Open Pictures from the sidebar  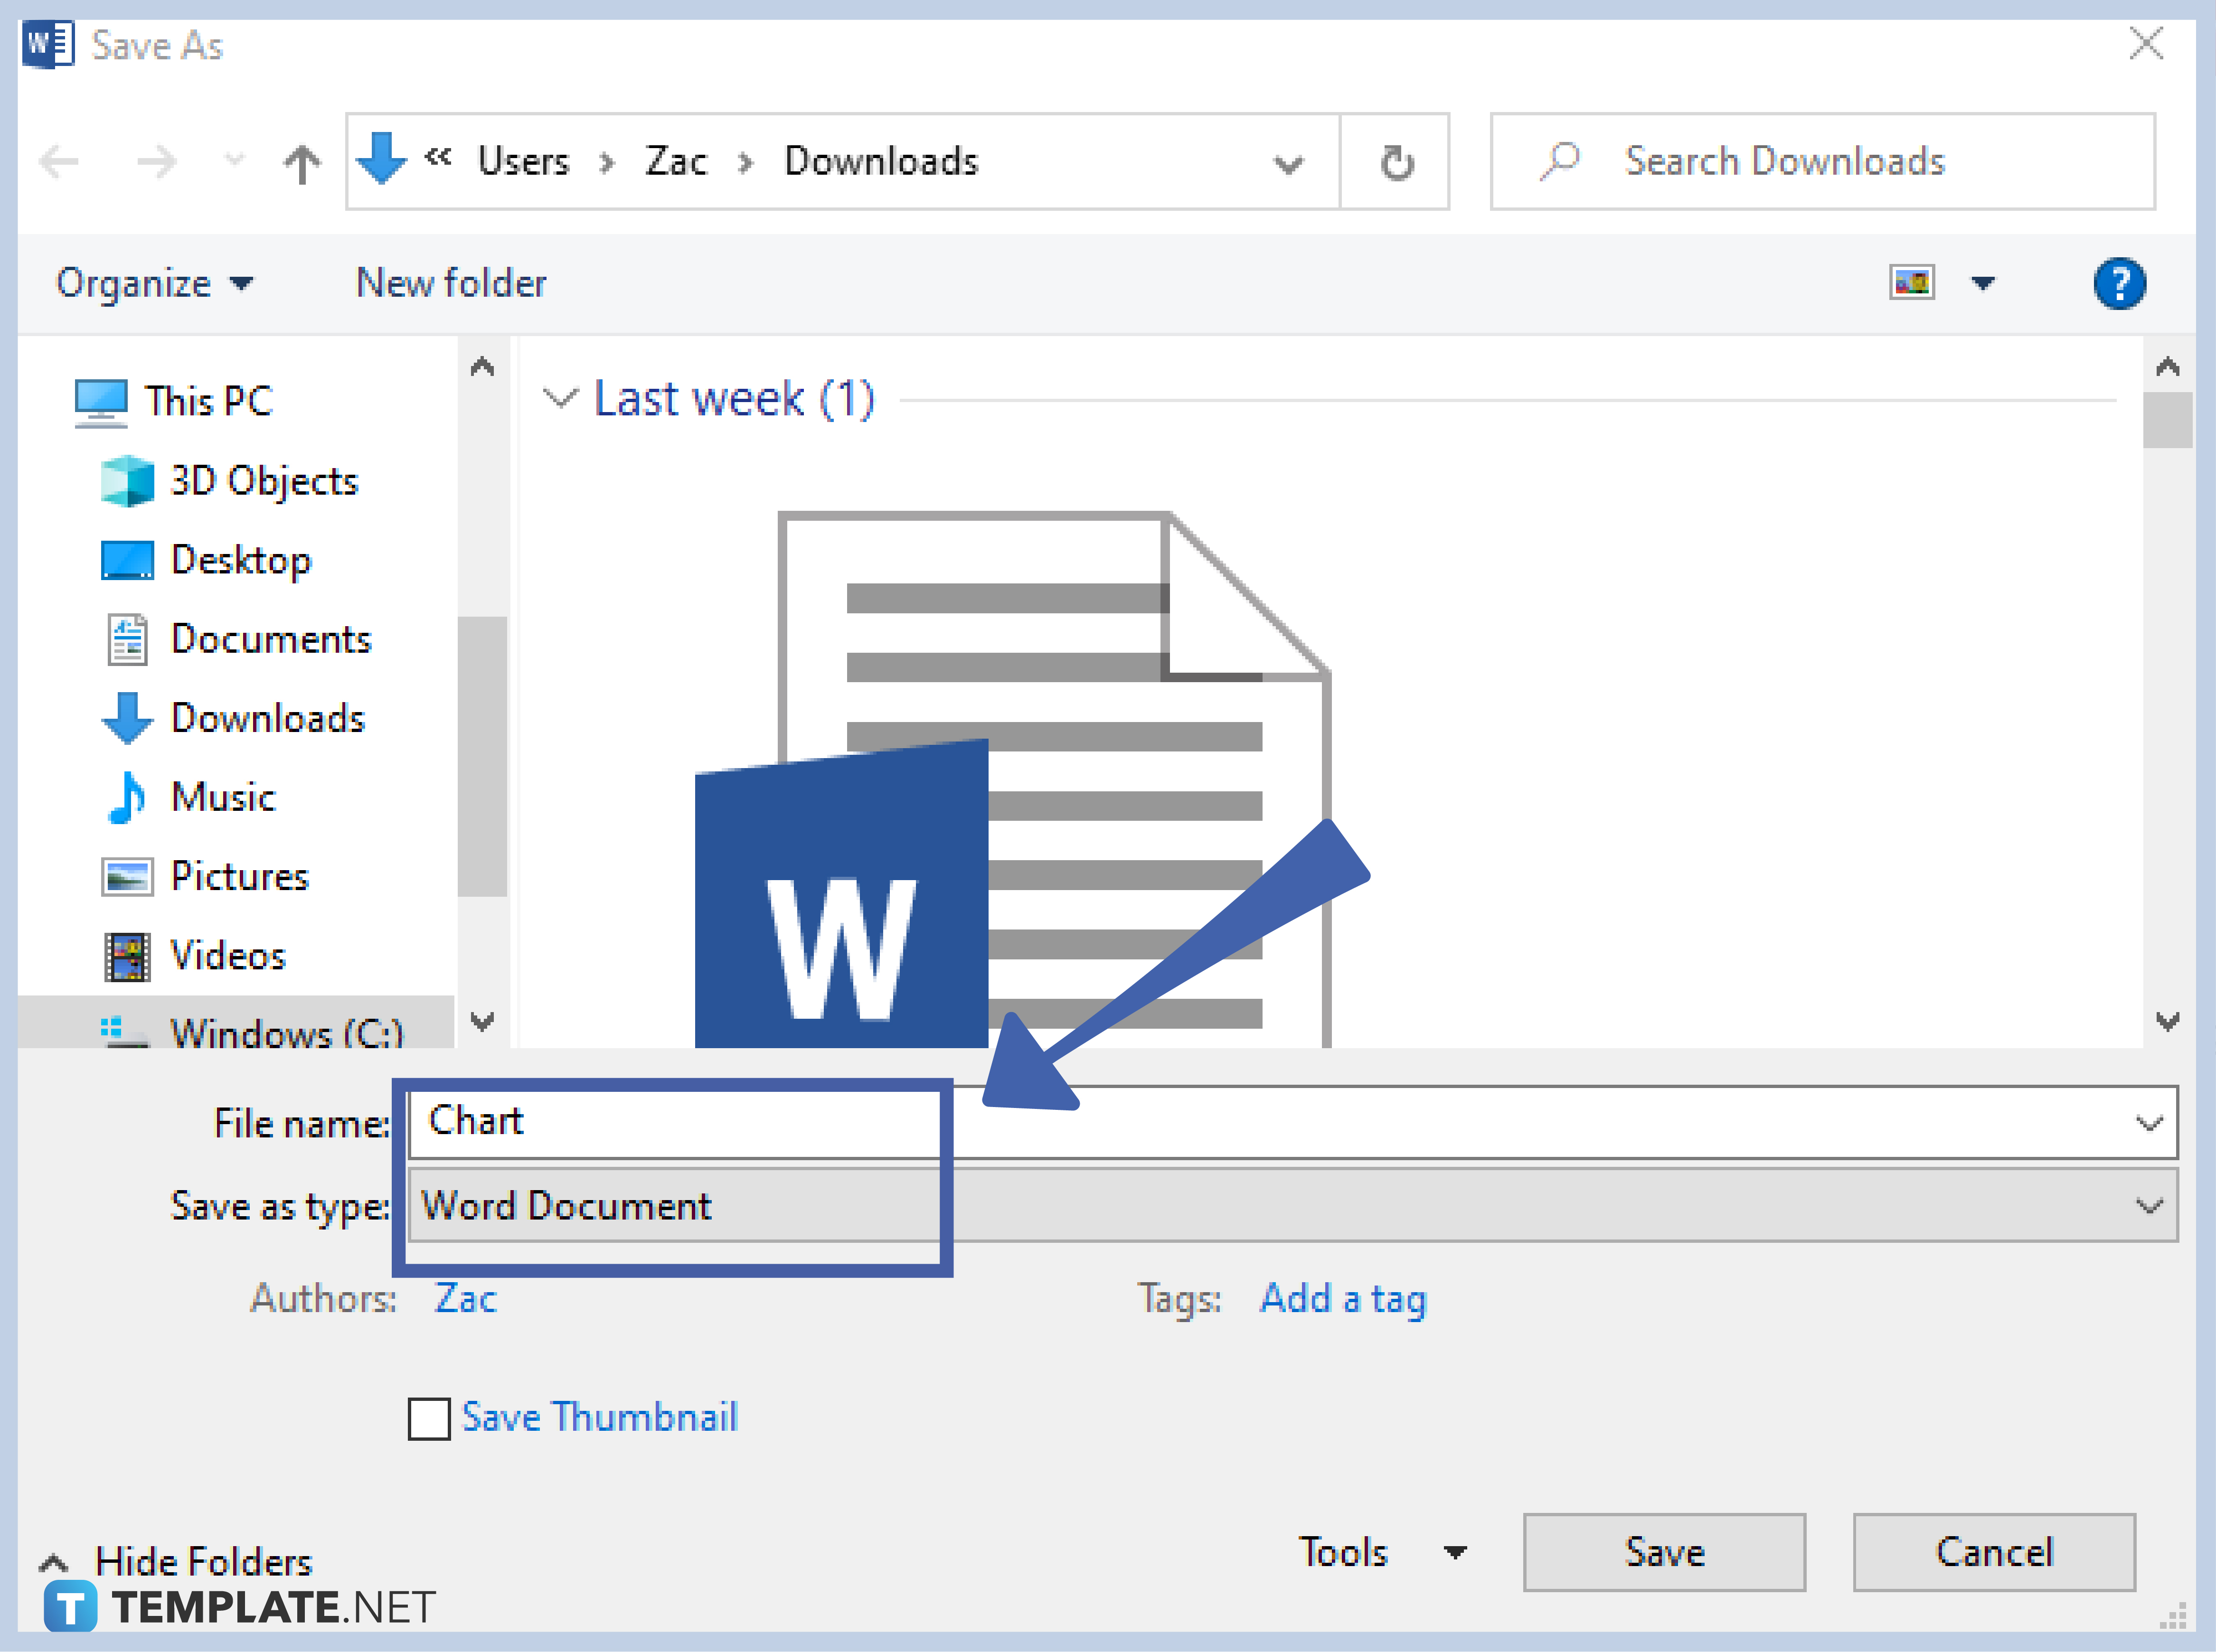(239, 877)
